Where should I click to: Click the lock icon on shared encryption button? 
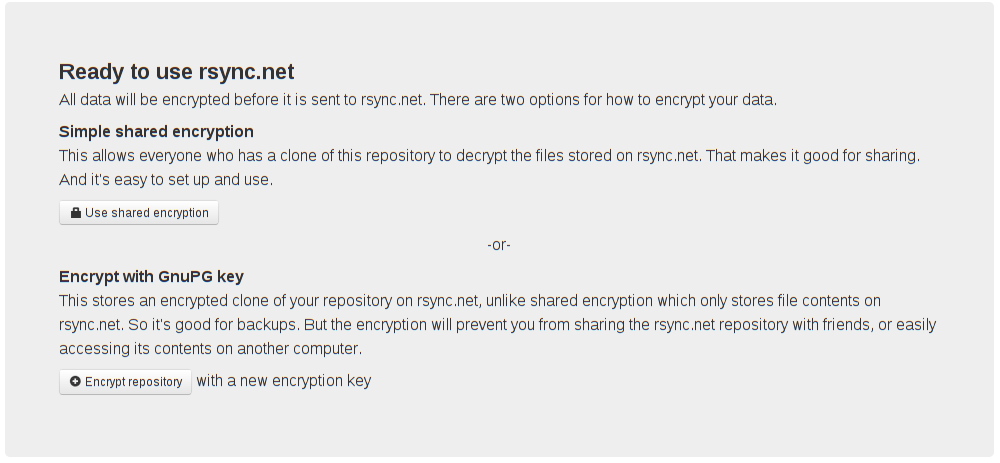coord(75,213)
